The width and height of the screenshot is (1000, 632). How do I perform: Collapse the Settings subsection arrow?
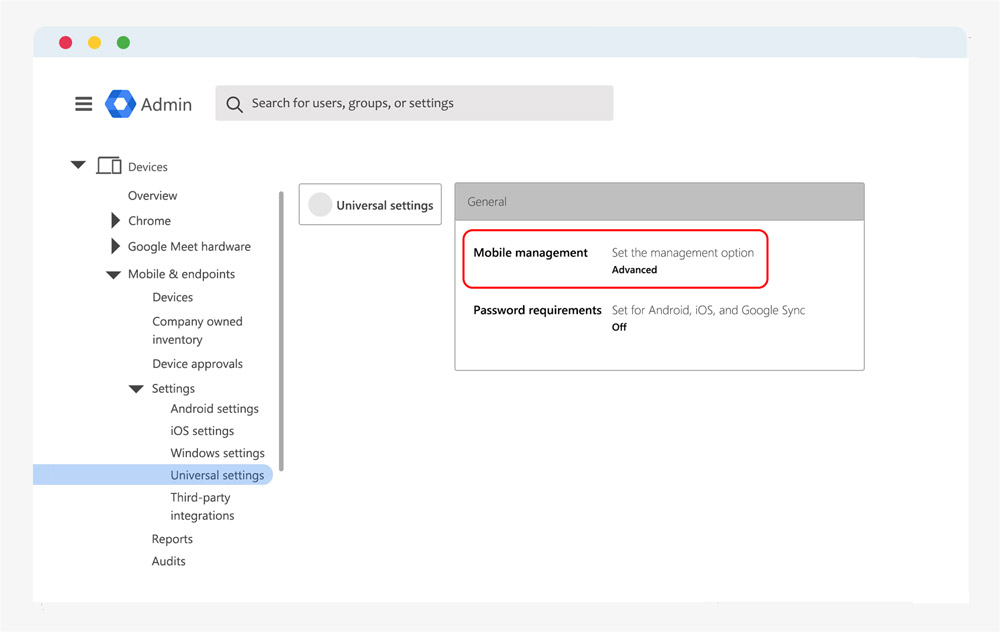136,389
